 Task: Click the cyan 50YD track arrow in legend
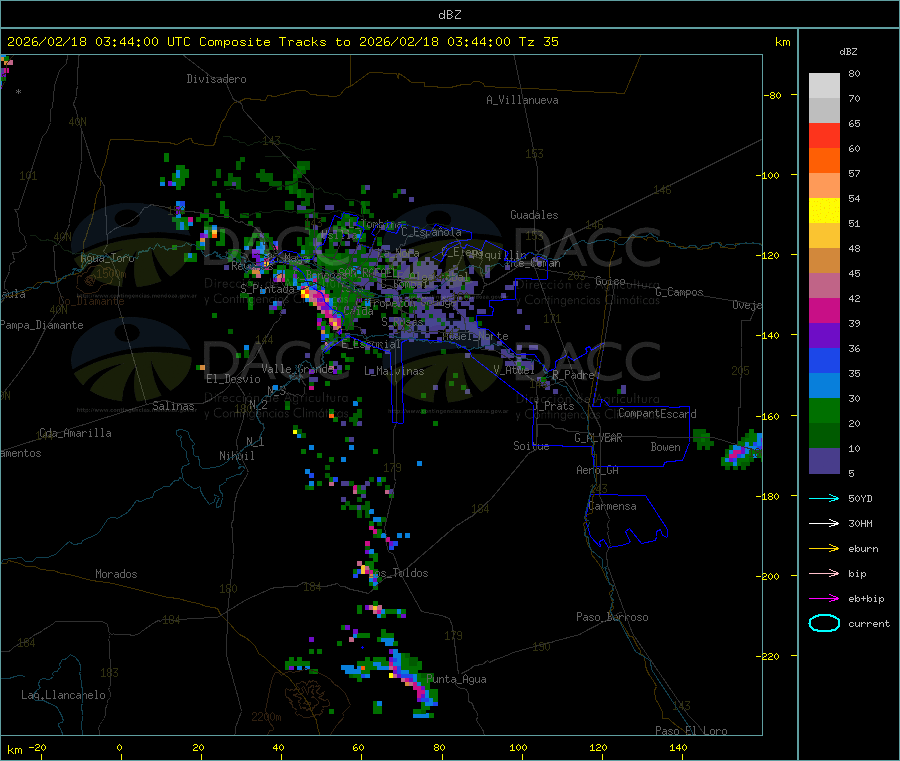coord(824,498)
